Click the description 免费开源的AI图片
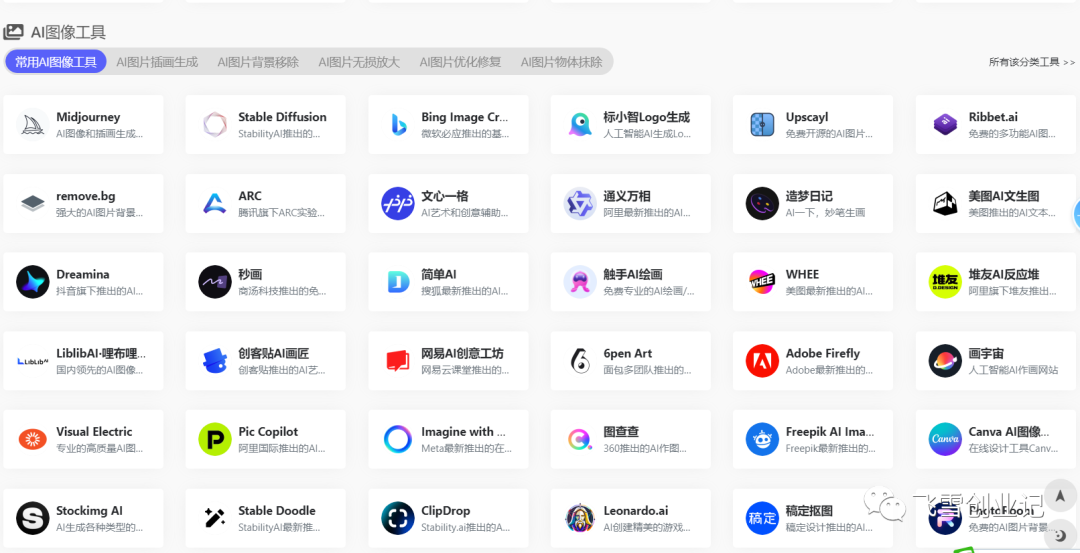Screen dimensions: 1080x553 tap(829, 134)
